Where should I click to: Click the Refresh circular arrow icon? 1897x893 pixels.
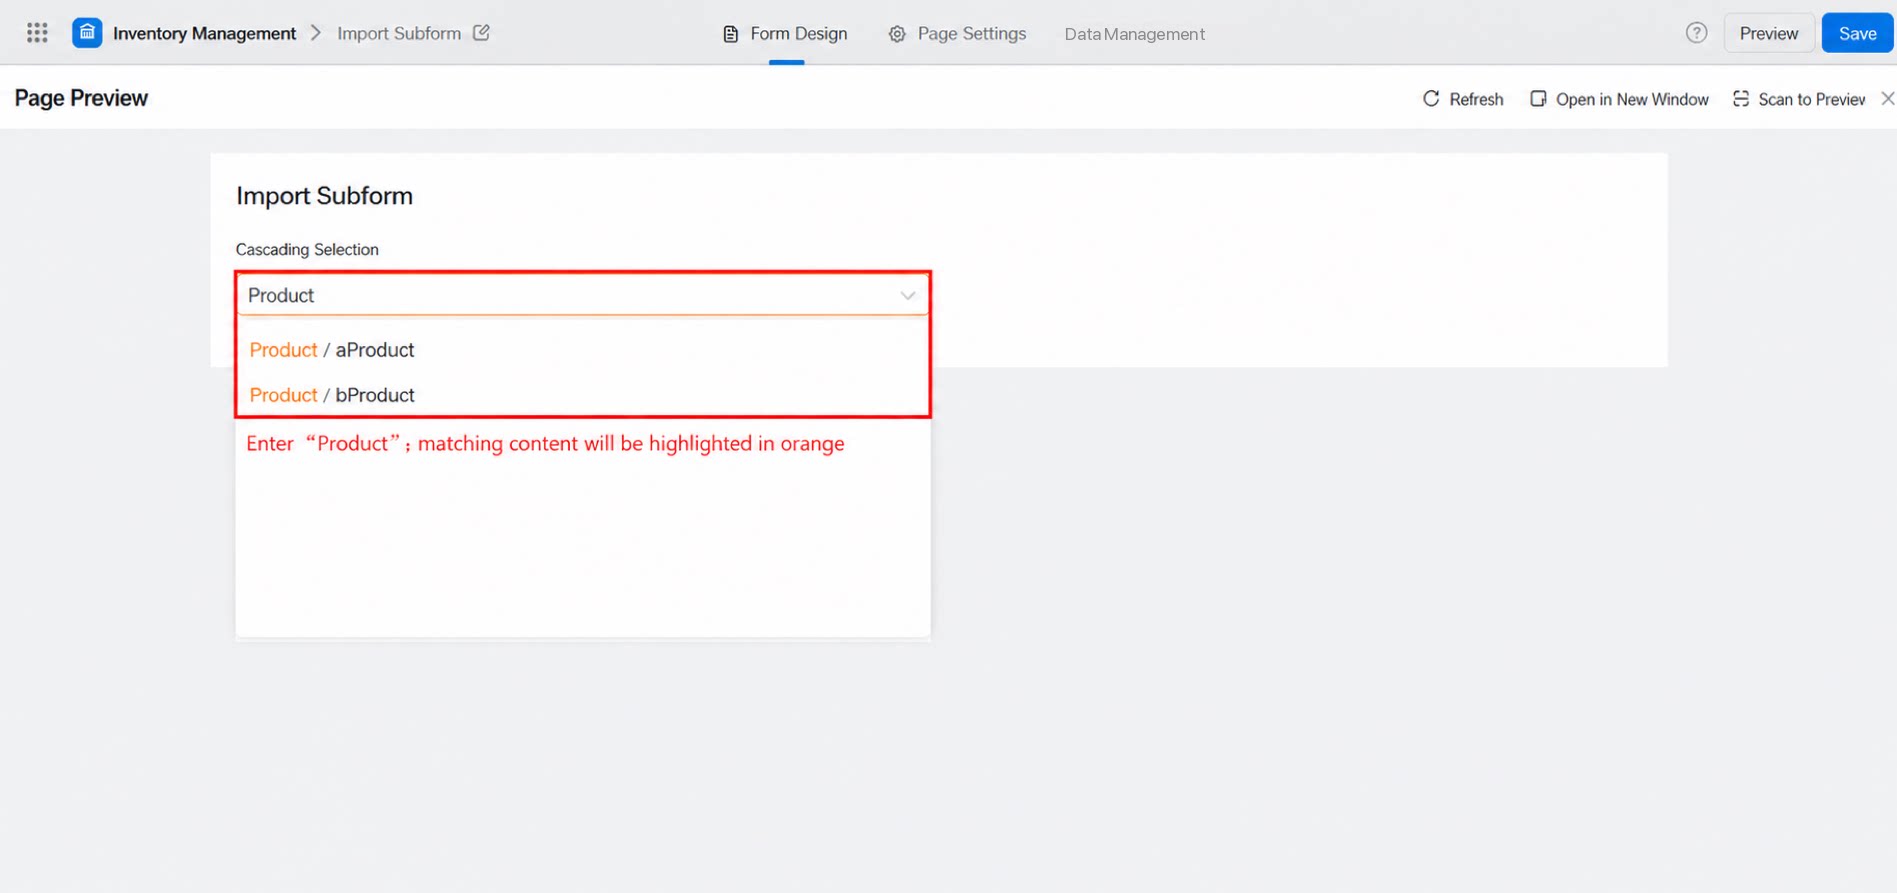click(x=1431, y=99)
